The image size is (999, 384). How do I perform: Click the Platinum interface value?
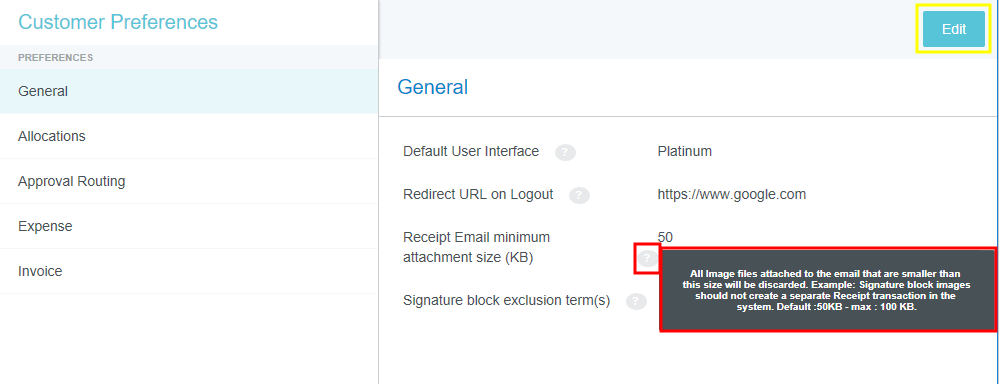684,152
